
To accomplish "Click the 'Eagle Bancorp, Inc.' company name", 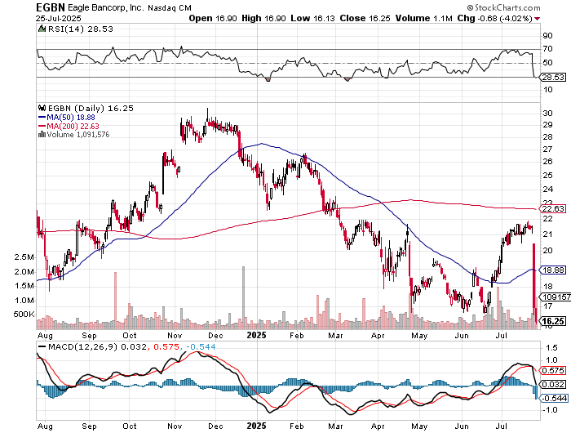I will click(105, 8).
